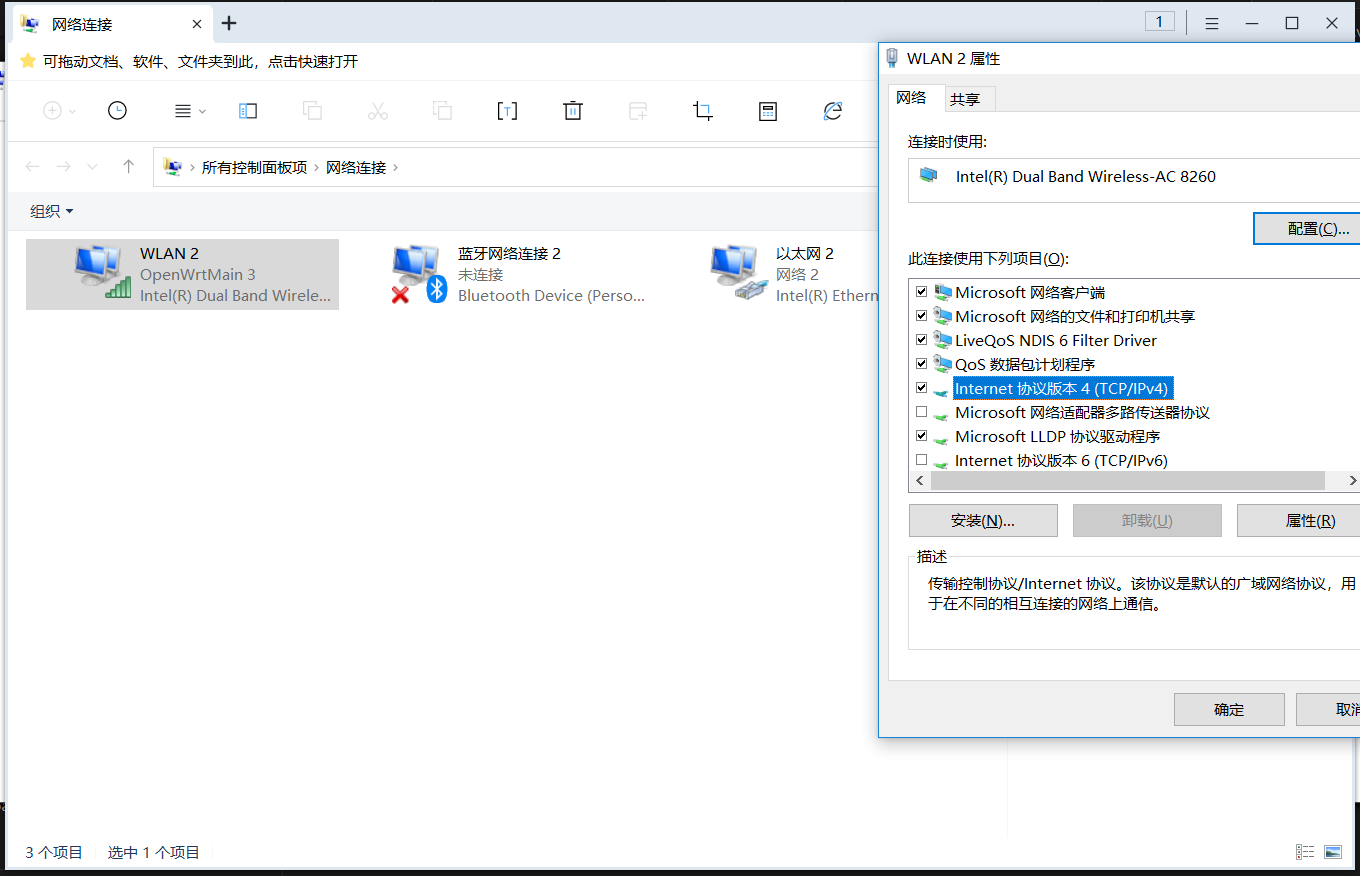
Task: Click the address bar path field
Action: tap(515, 167)
